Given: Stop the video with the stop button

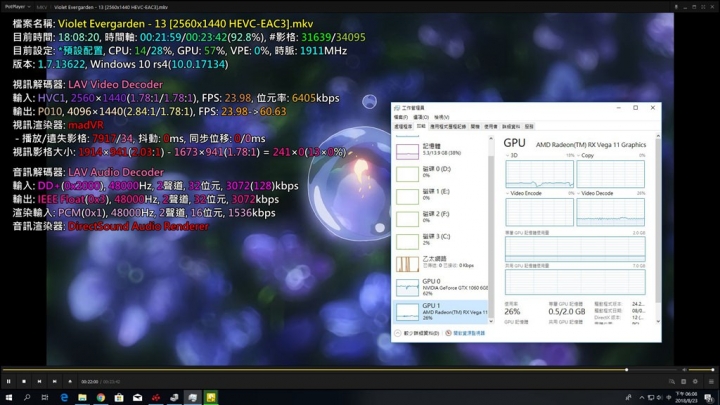Looking at the screenshot, I should click(x=24, y=381).
